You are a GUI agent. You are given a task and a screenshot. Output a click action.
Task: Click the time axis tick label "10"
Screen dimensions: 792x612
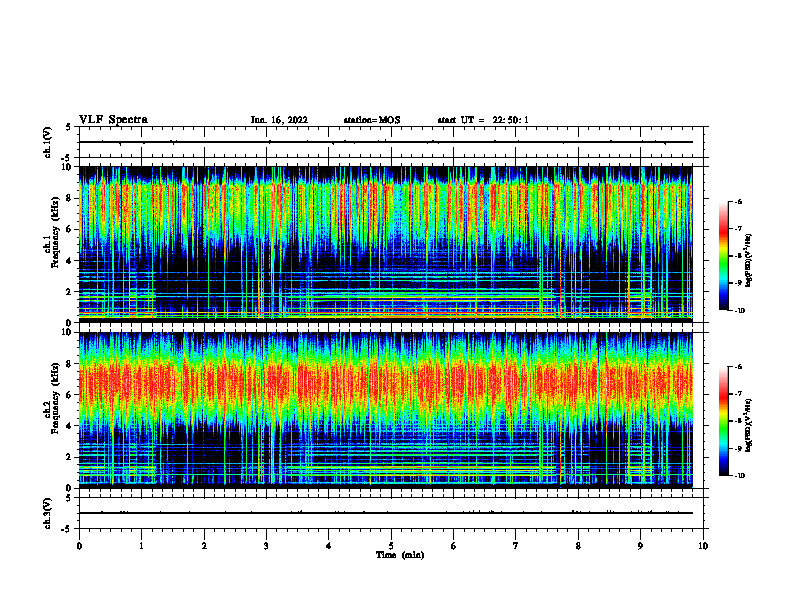coord(703,546)
